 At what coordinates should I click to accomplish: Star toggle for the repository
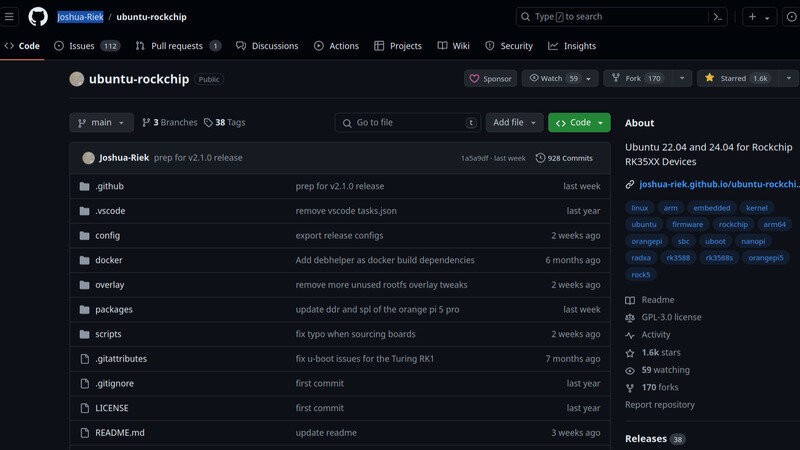pos(736,78)
